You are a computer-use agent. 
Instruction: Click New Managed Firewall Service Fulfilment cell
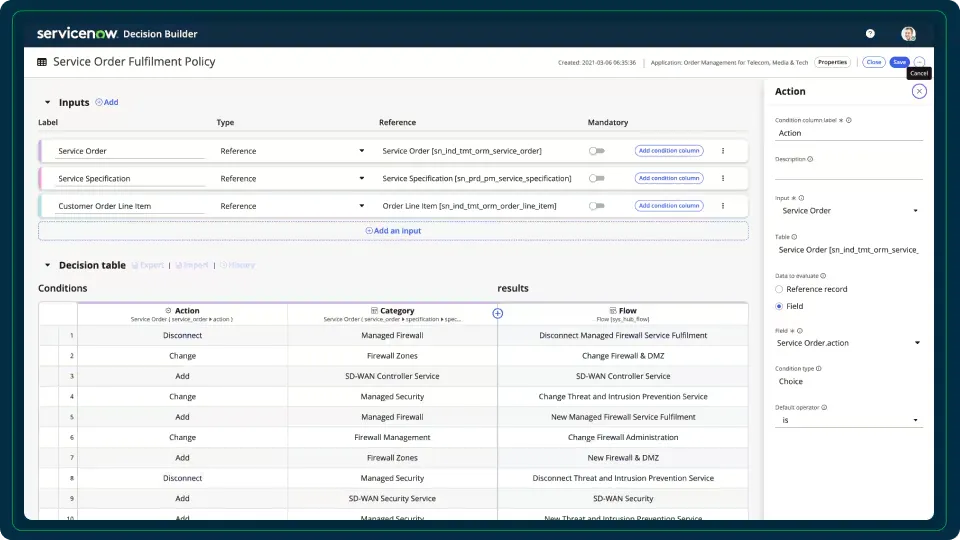[623, 417]
